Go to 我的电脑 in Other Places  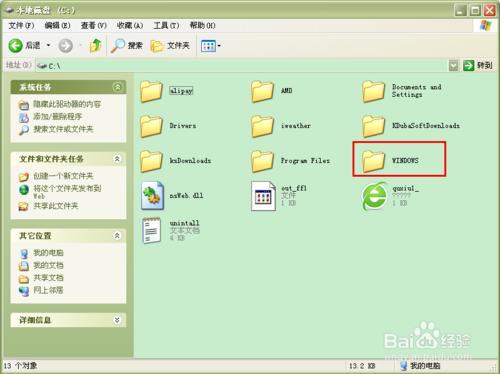pos(48,253)
